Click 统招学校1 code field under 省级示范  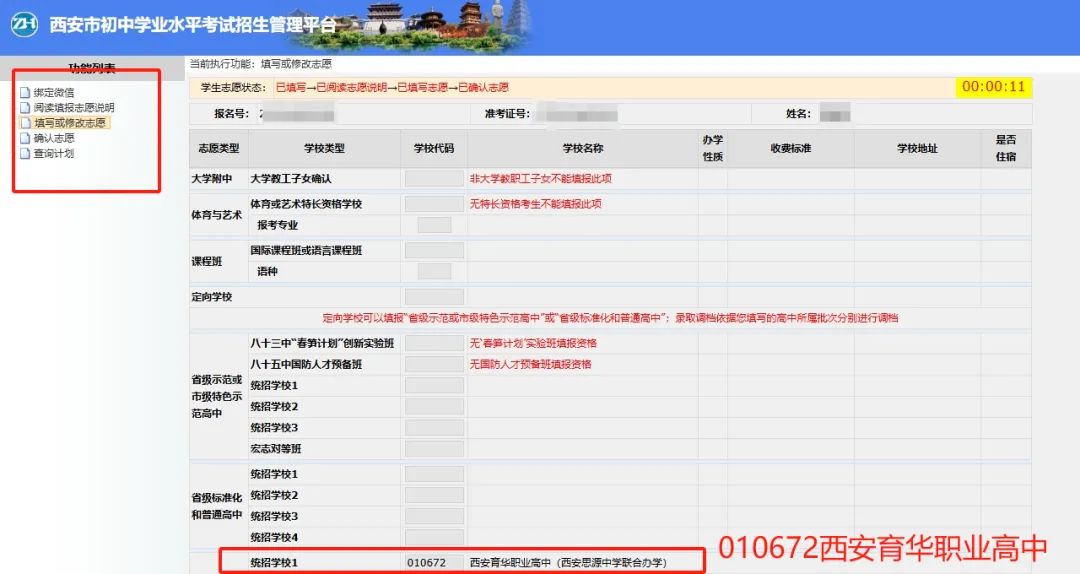(434, 385)
